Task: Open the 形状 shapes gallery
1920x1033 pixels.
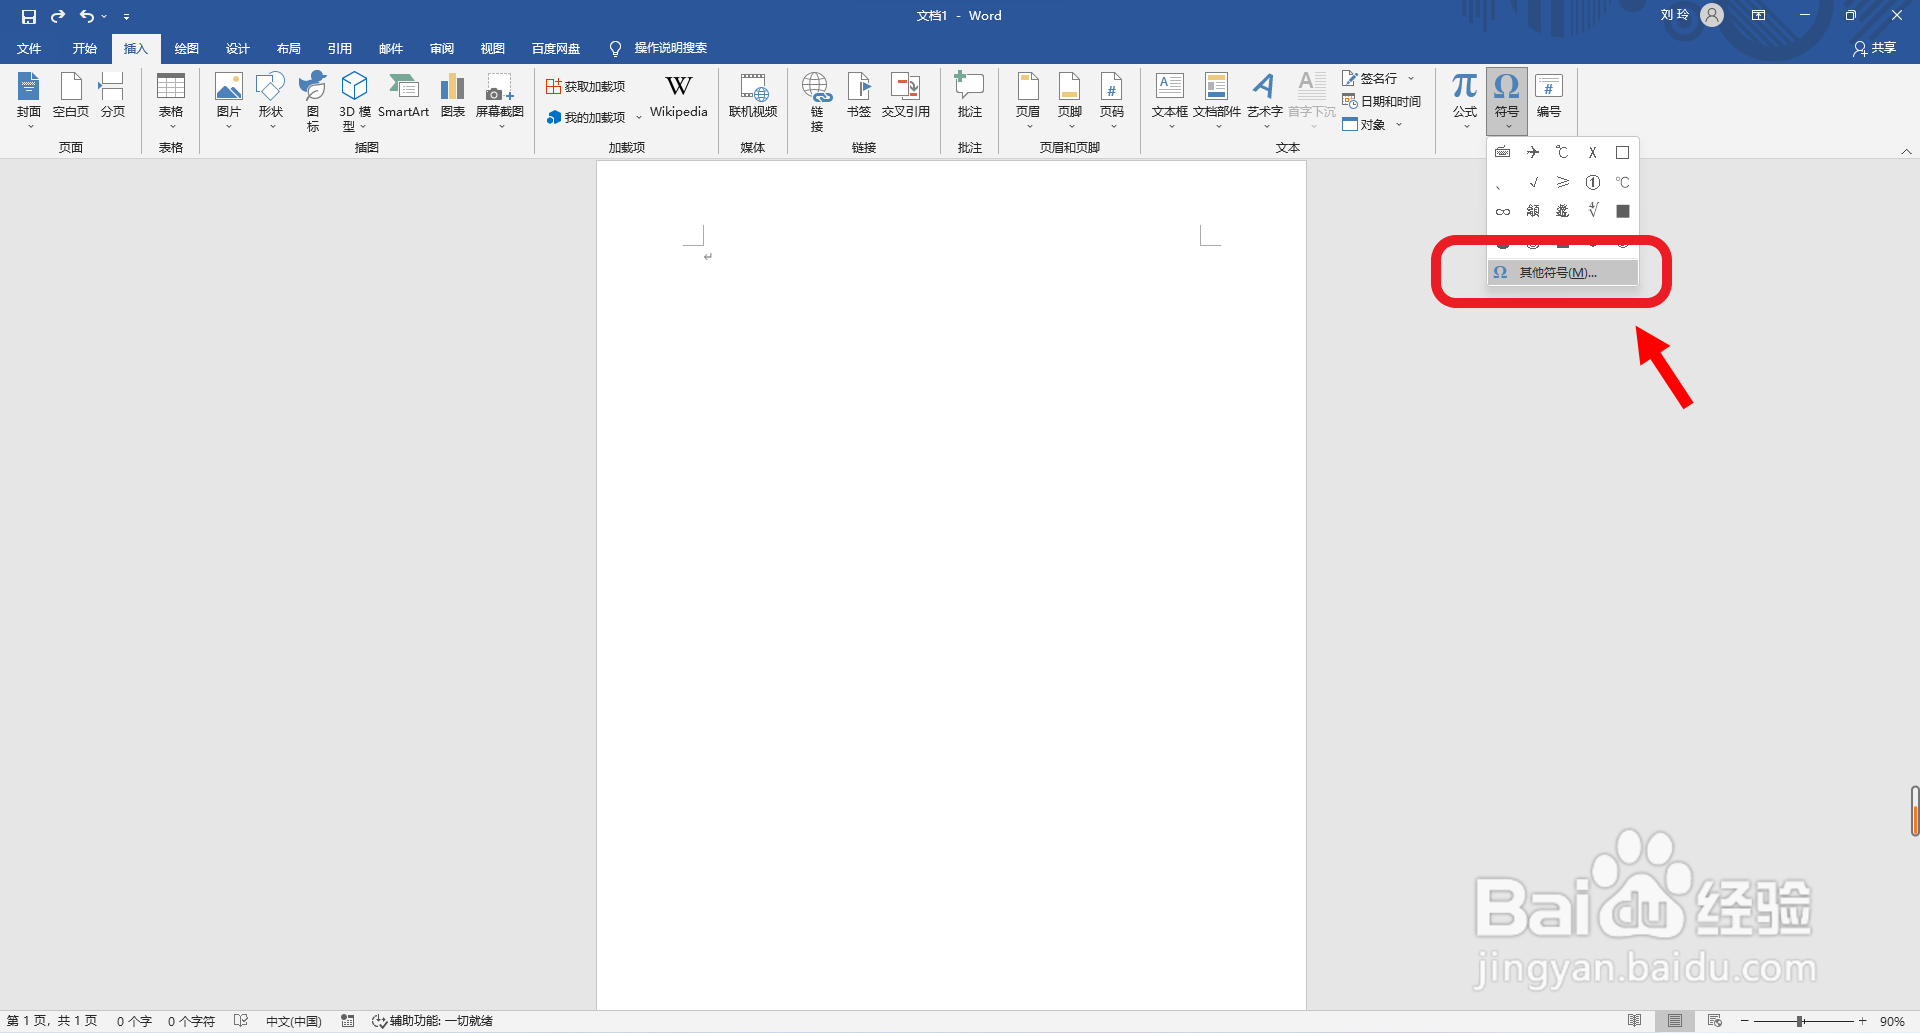Action: click(x=270, y=98)
